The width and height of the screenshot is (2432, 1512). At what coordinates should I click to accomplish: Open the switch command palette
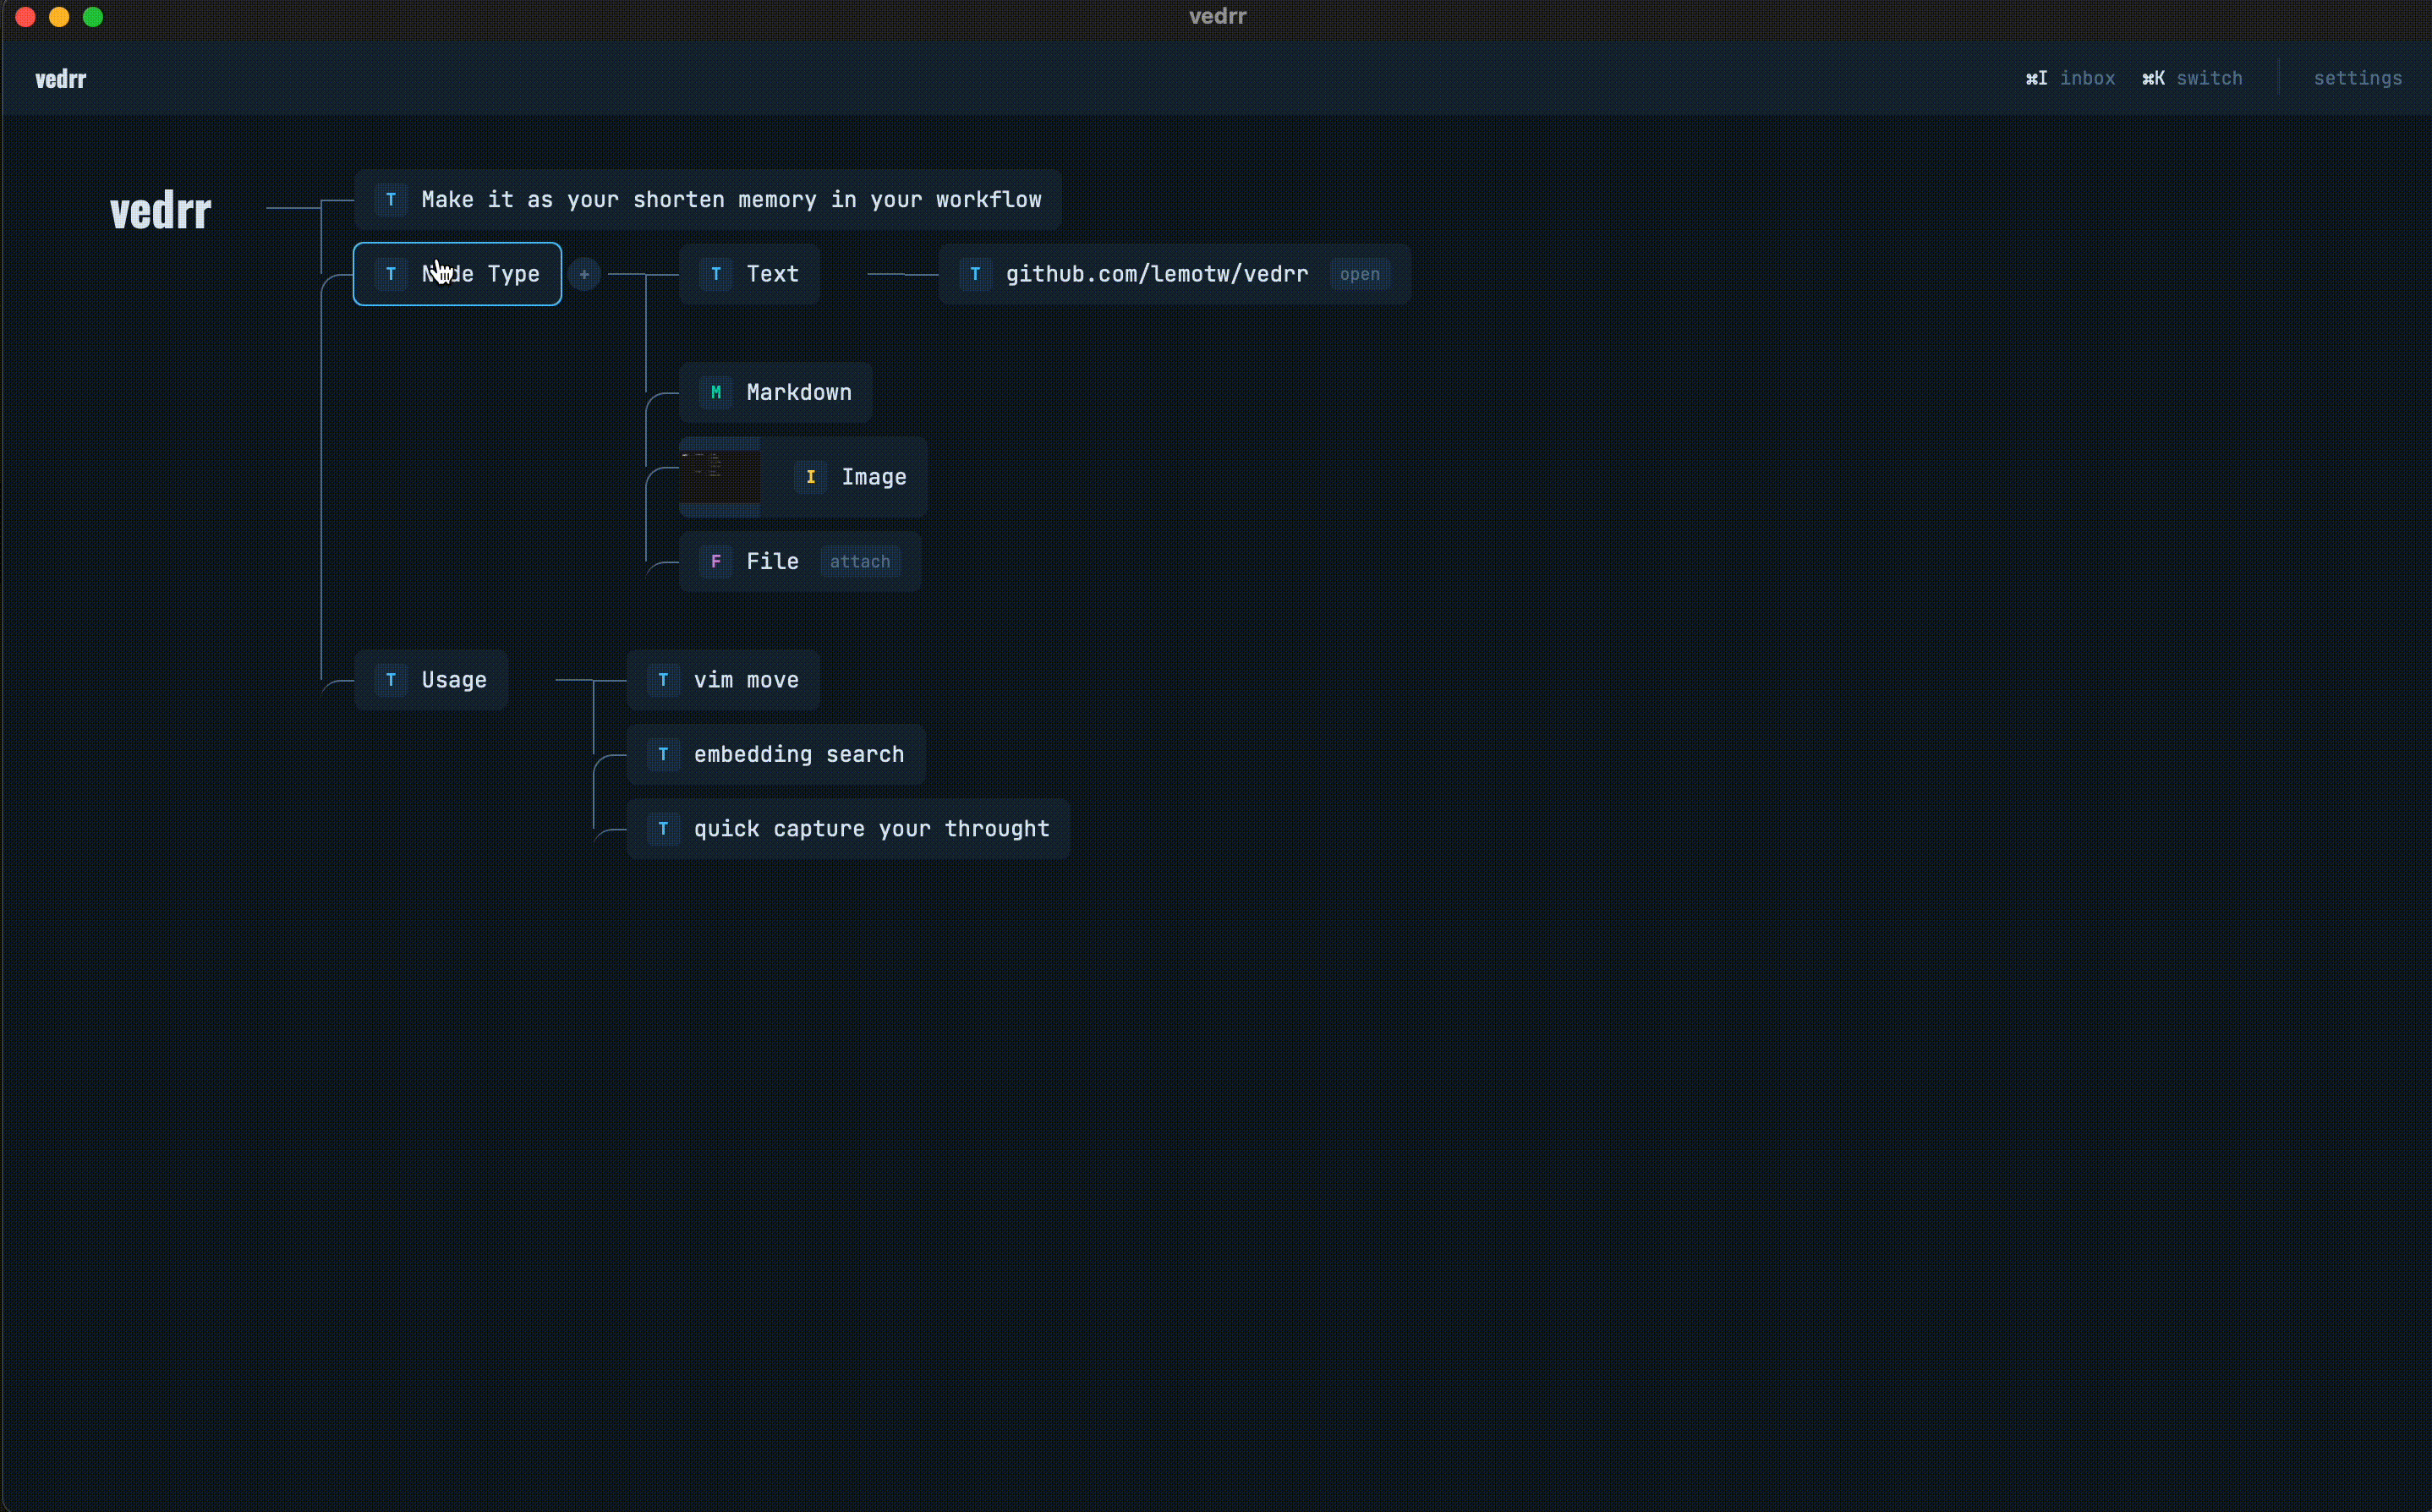coord(2209,78)
